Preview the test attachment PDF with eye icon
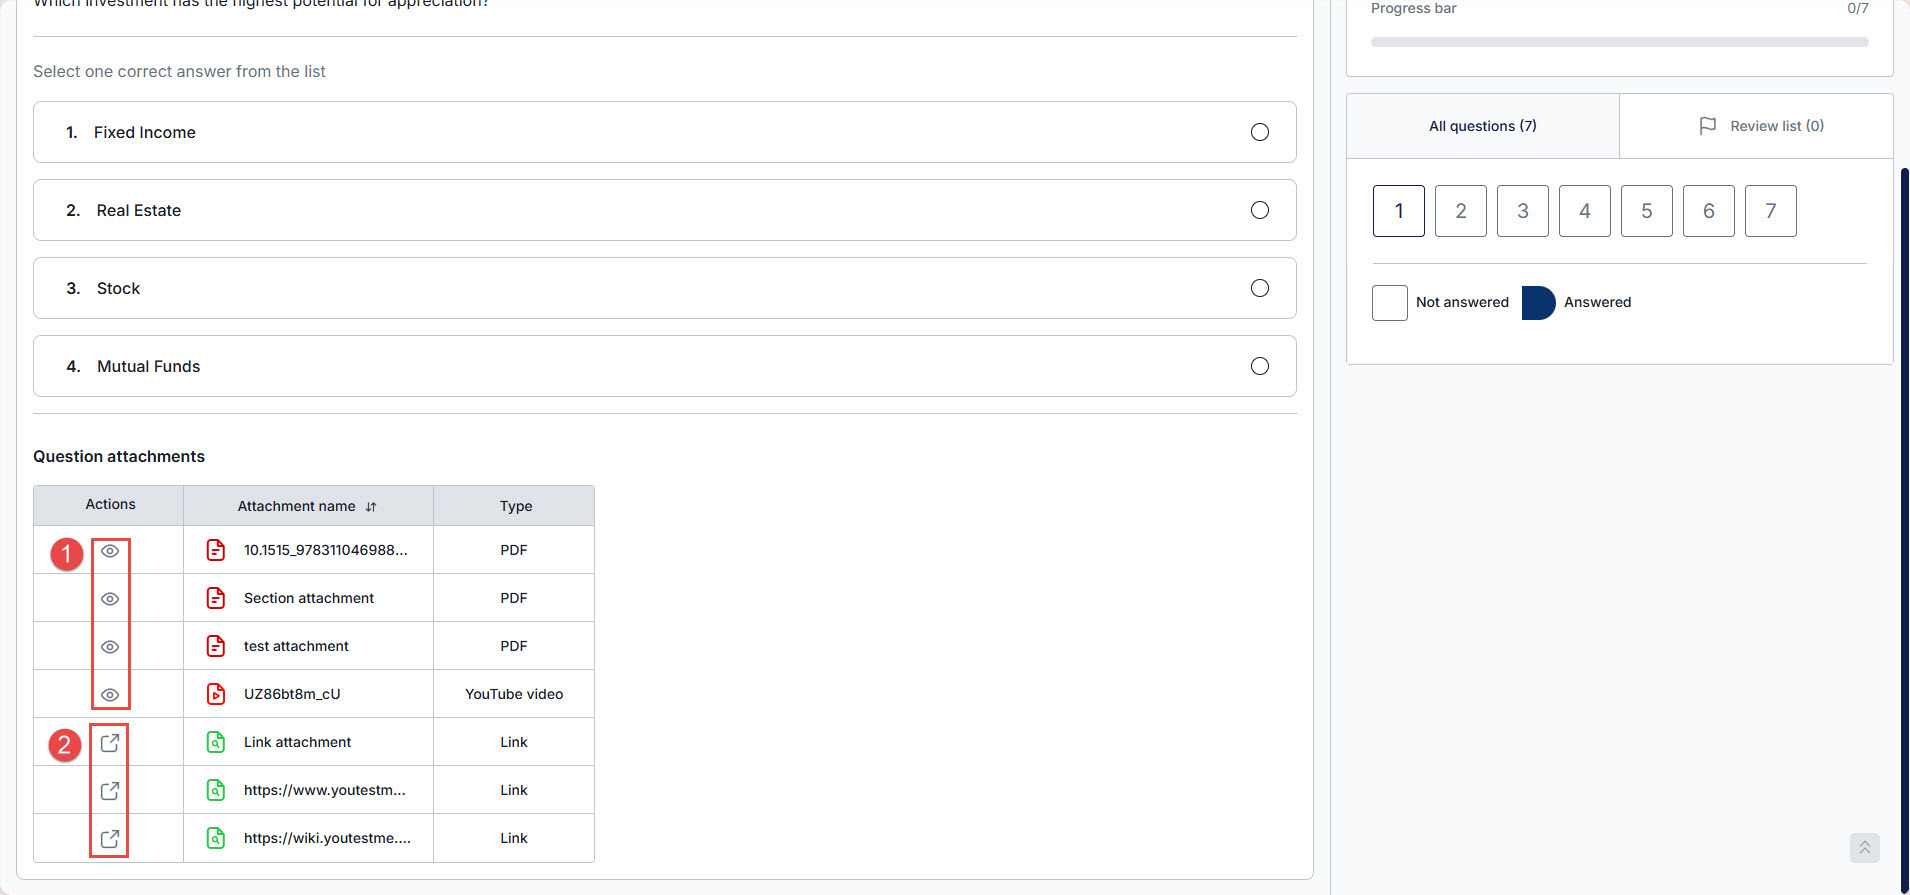This screenshot has height=895, width=1910. [110, 647]
